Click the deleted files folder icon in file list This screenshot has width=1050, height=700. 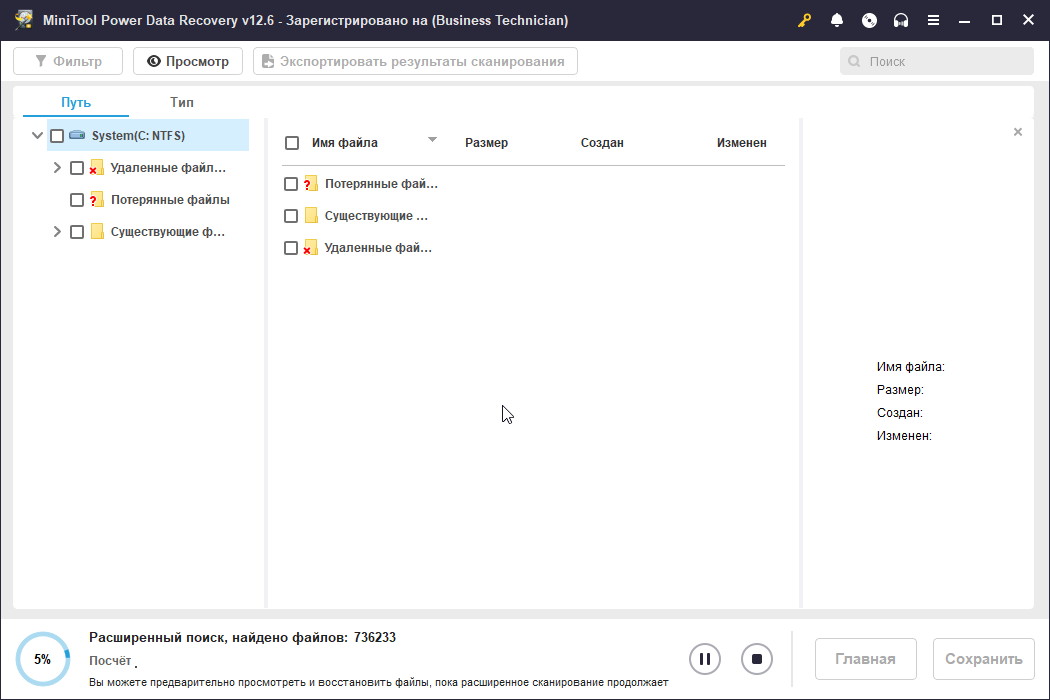pyautogui.click(x=310, y=248)
